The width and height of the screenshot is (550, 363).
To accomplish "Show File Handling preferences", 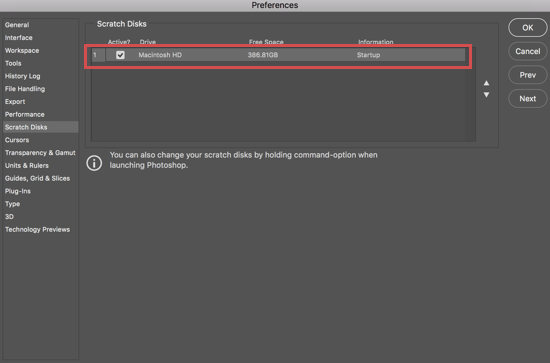I will pos(25,89).
